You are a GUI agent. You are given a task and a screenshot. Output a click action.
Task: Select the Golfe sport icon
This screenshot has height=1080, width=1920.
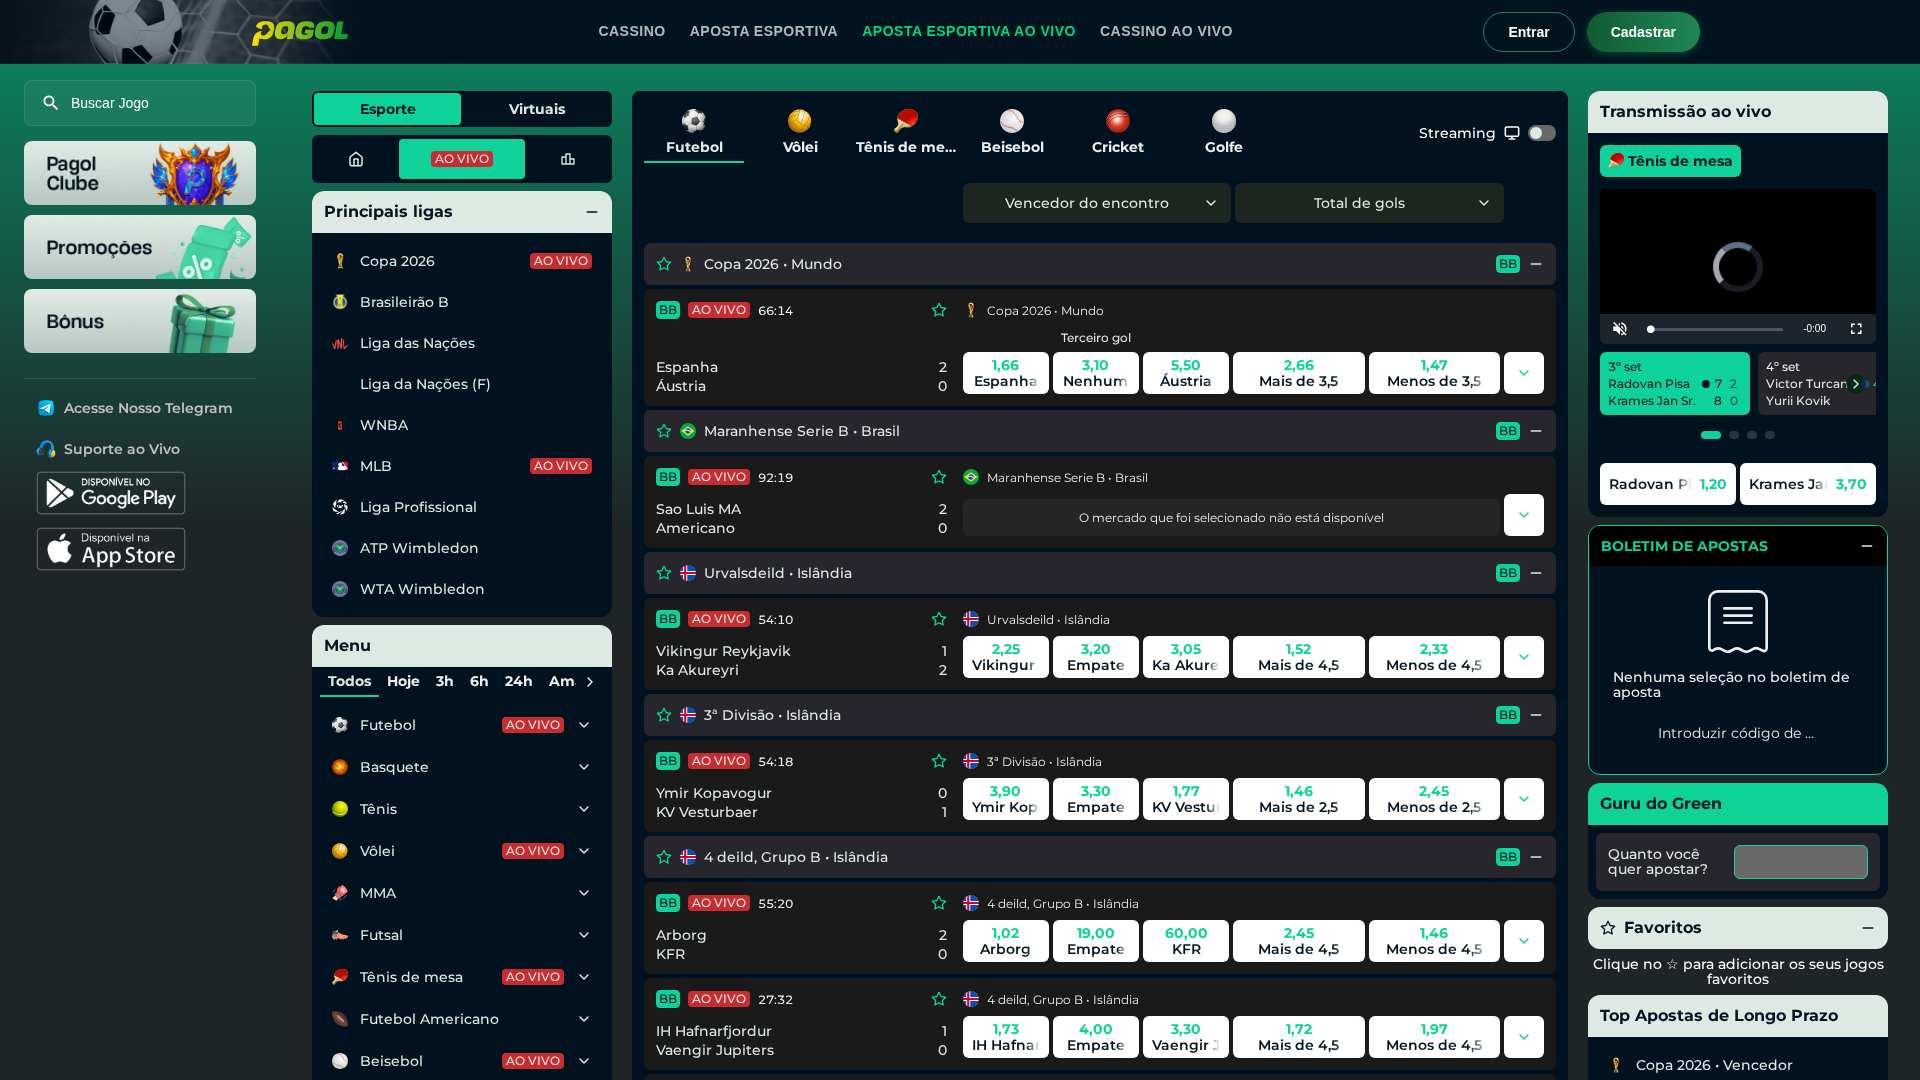click(1224, 133)
